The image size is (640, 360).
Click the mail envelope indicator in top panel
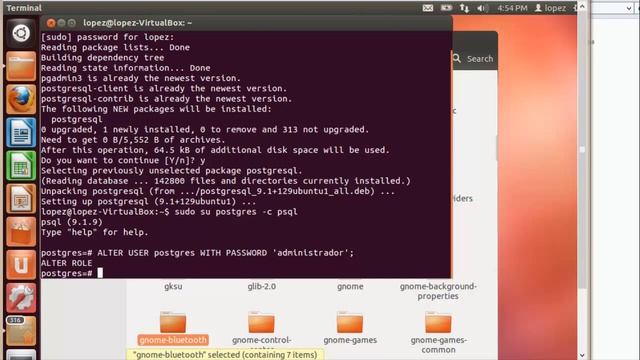click(x=428, y=8)
